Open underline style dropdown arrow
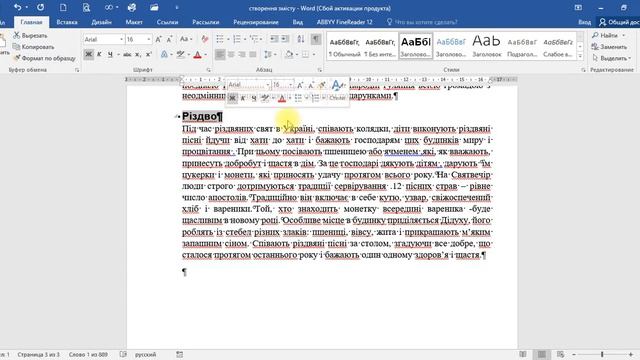The width and height of the screenshot is (640, 360). [x=118, y=54]
